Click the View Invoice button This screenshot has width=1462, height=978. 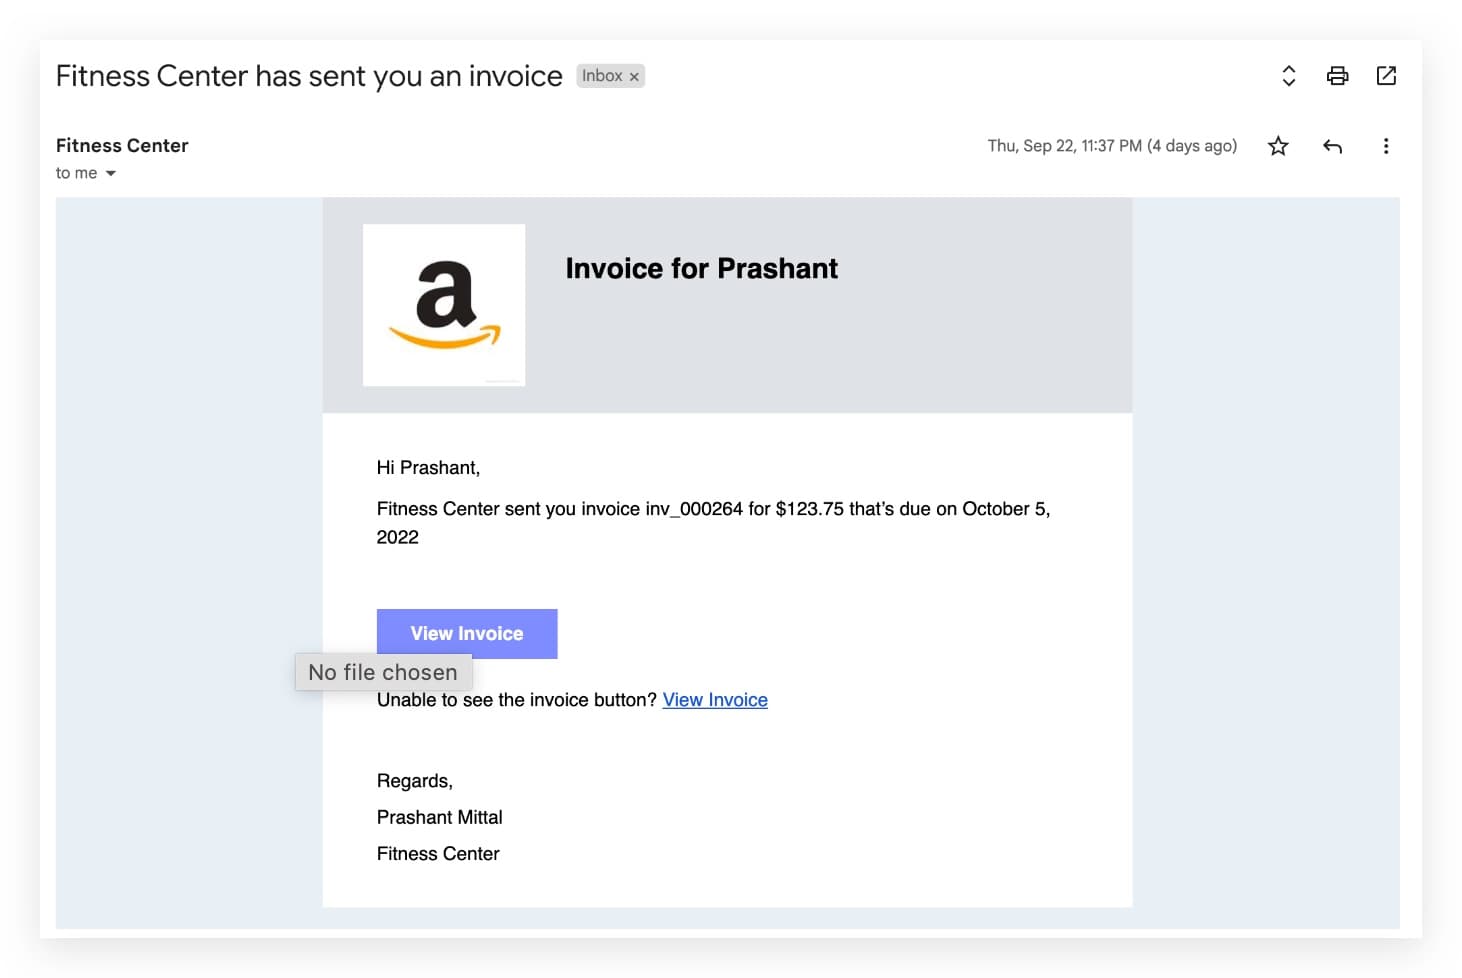(x=467, y=633)
